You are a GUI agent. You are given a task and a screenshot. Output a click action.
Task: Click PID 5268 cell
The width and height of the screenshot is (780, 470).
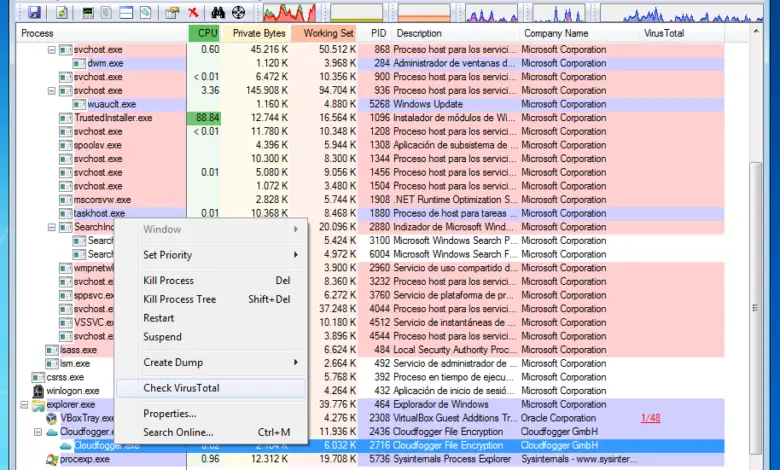click(x=380, y=104)
